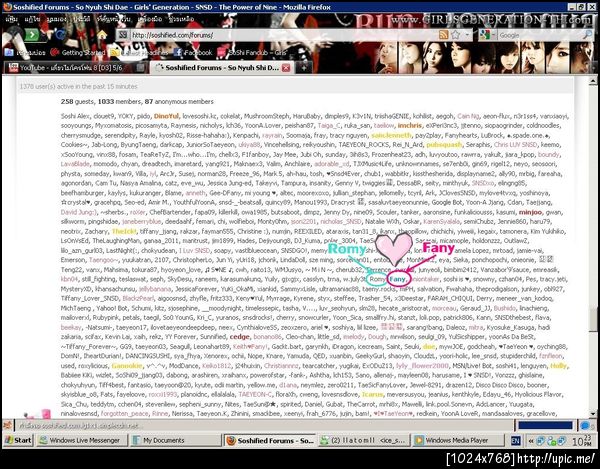Open the llatomll chat taskbar window
This screenshot has width=600, height=469.
click(364, 440)
